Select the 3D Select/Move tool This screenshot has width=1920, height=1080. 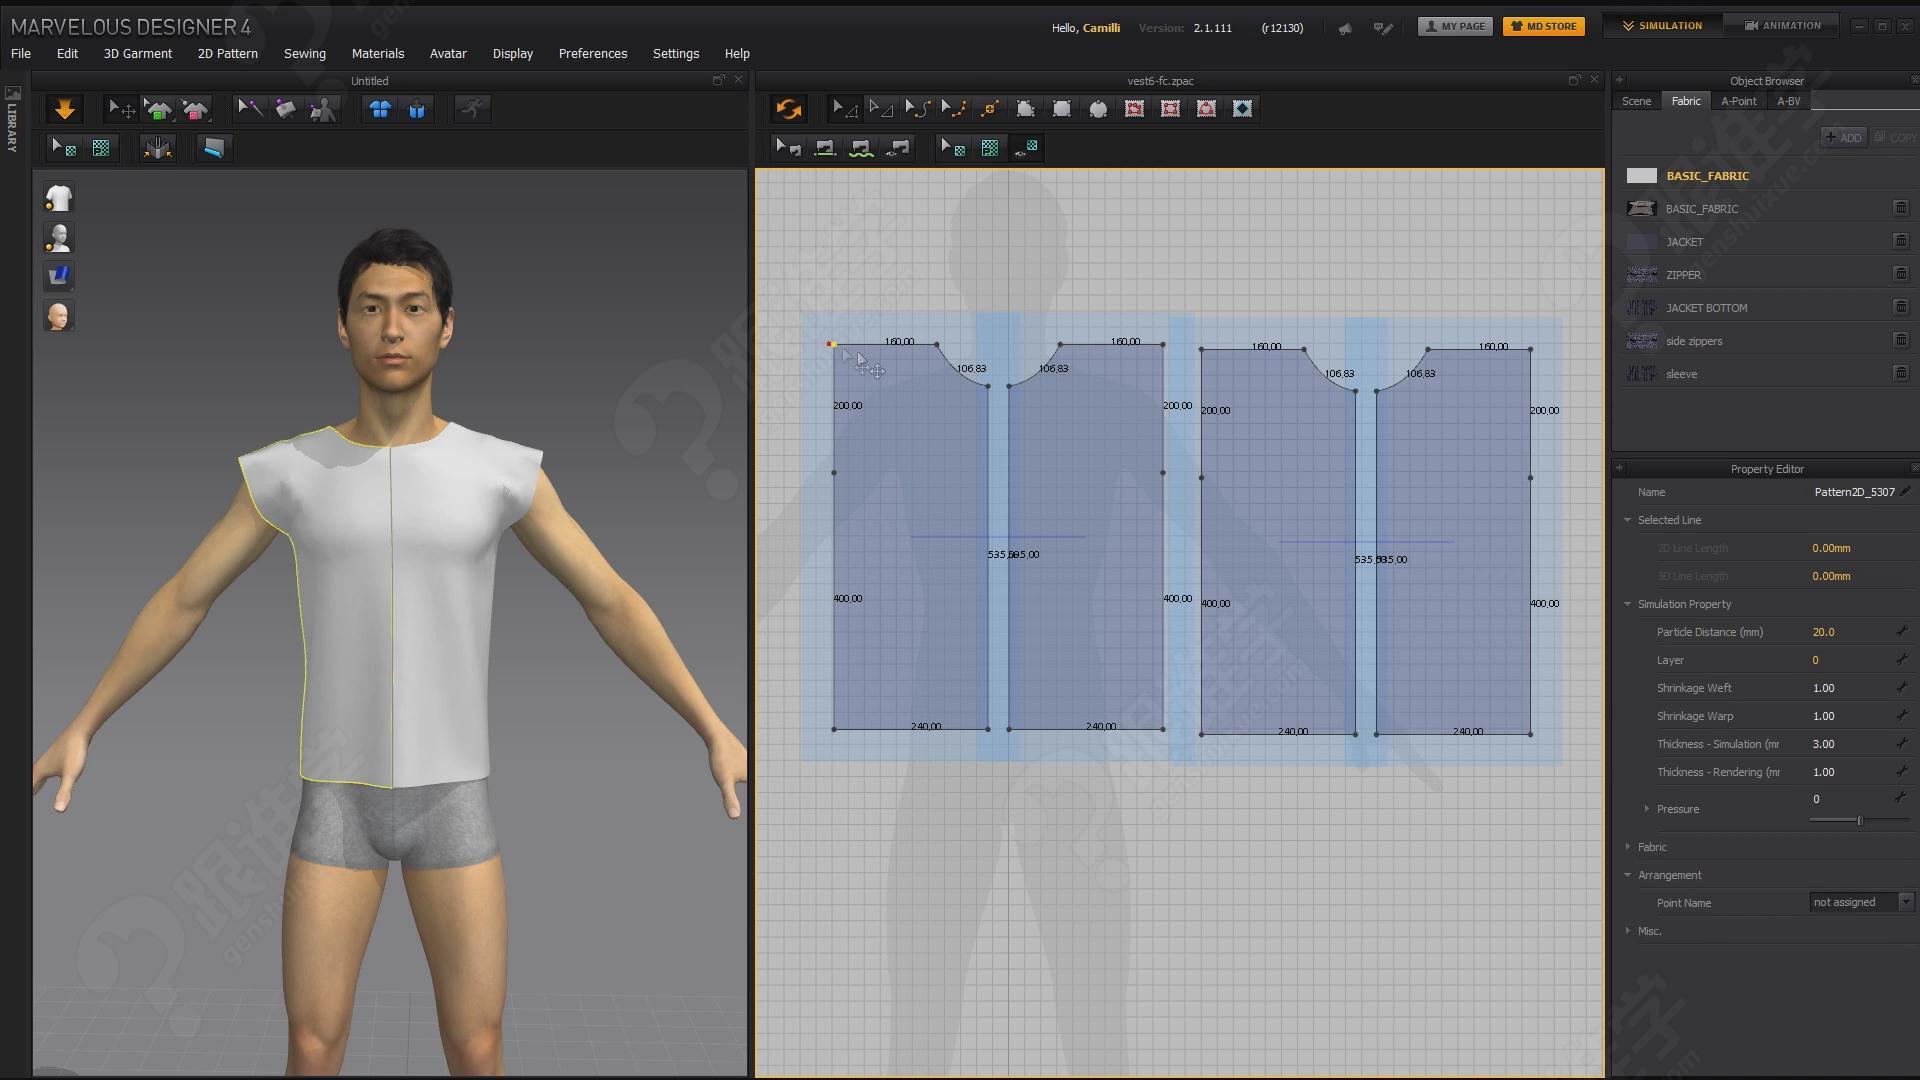click(x=121, y=109)
